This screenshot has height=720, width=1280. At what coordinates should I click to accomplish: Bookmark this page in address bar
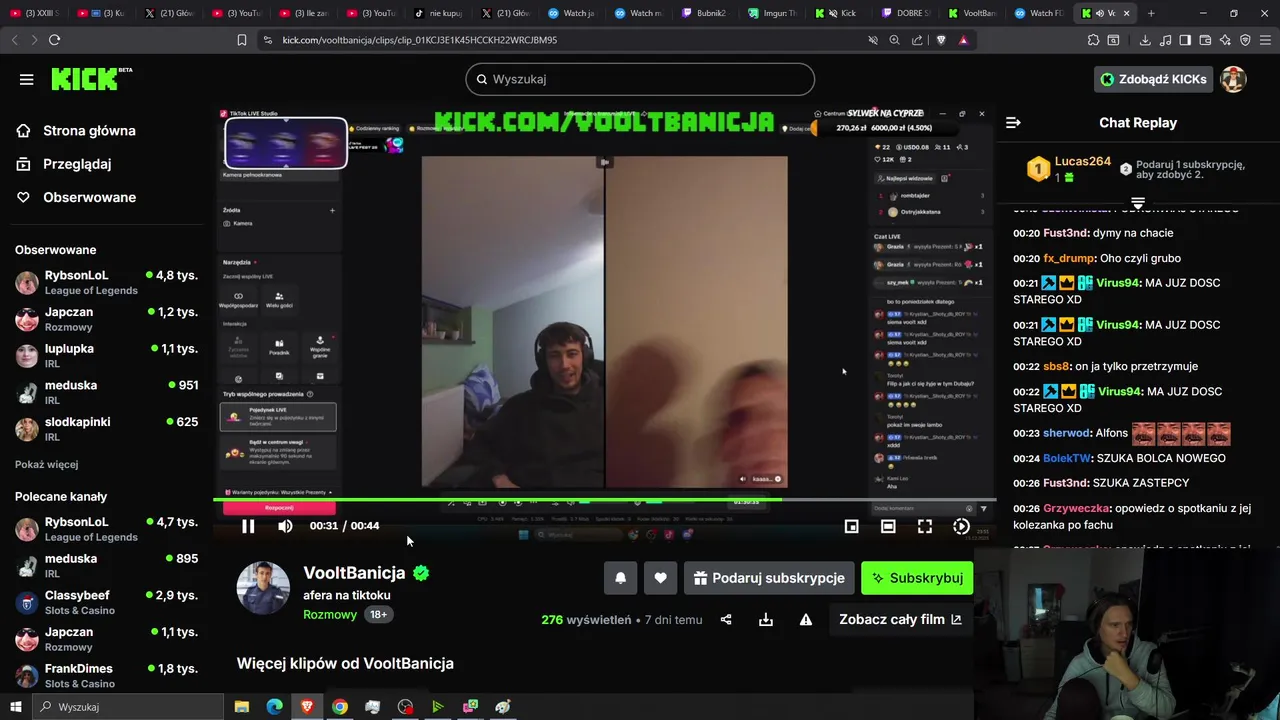click(x=241, y=40)
